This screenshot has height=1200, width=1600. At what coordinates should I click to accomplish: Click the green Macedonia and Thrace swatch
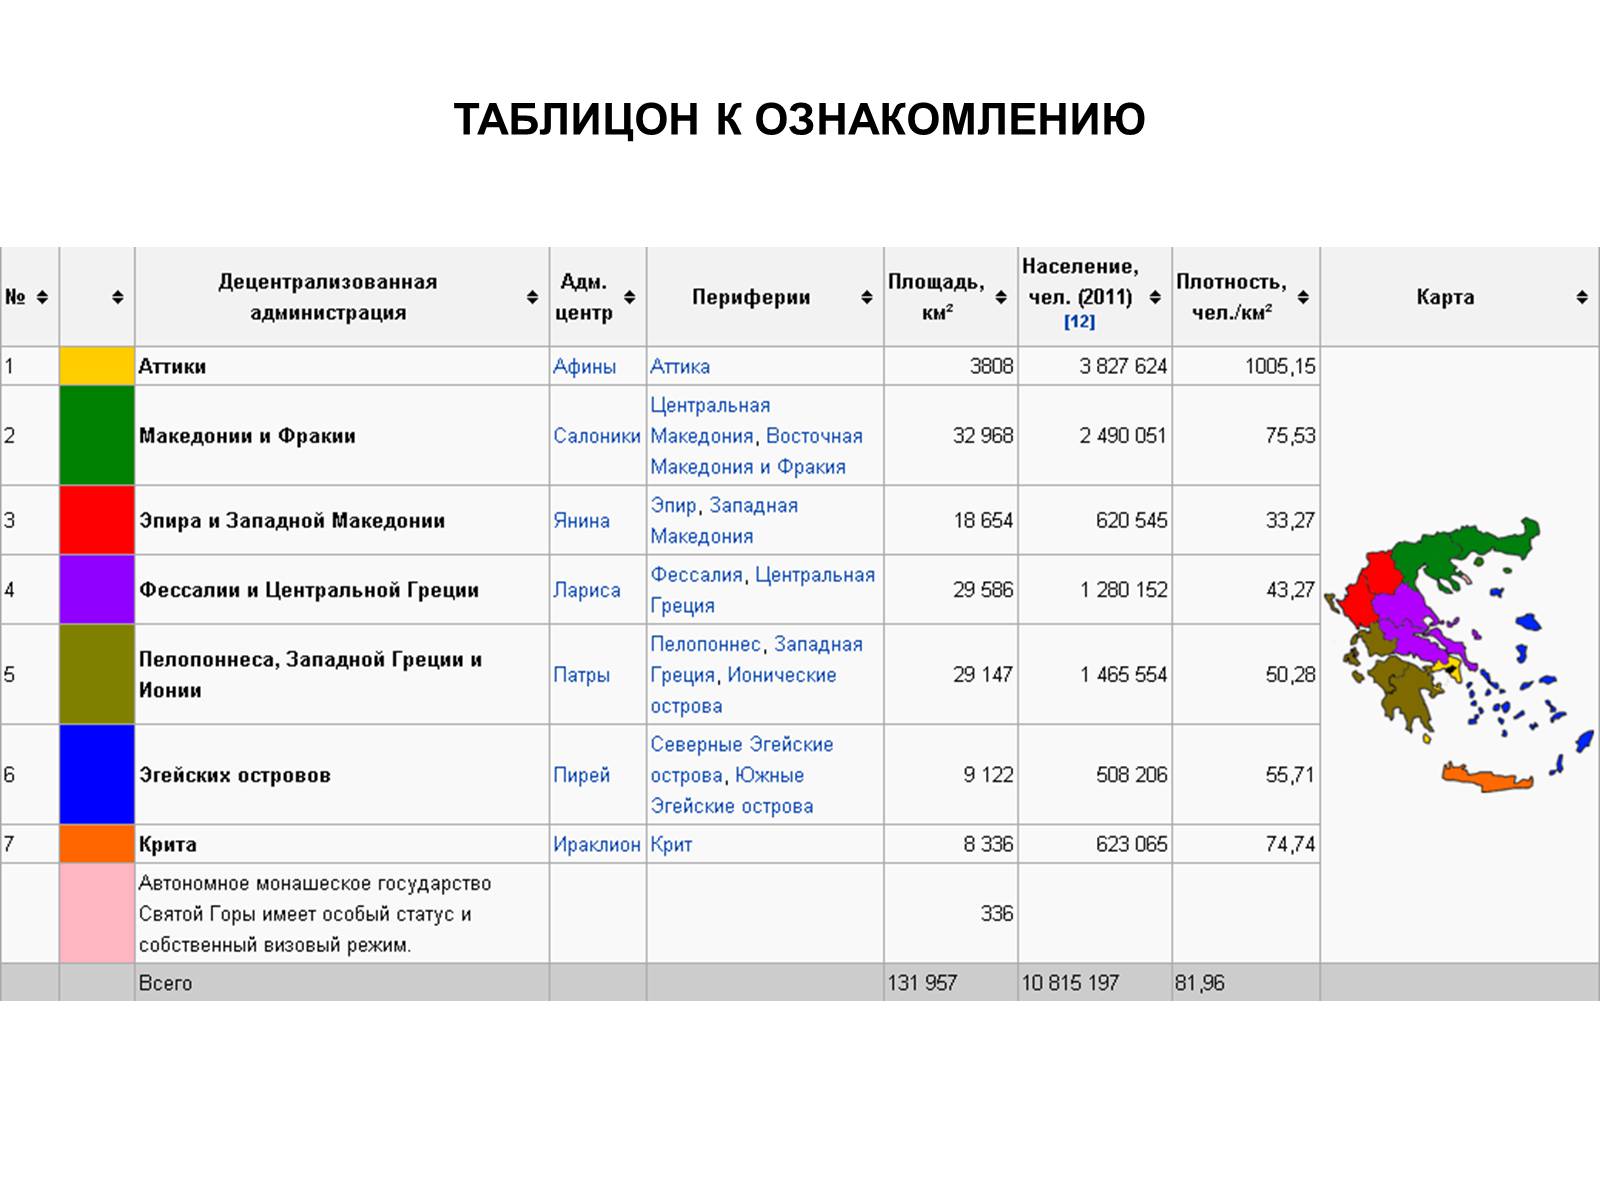(97, 436)
